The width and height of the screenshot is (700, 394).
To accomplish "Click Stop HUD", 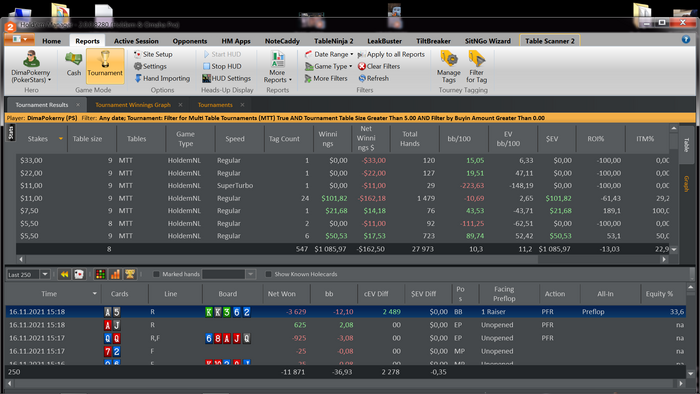I will coord(222,66).
